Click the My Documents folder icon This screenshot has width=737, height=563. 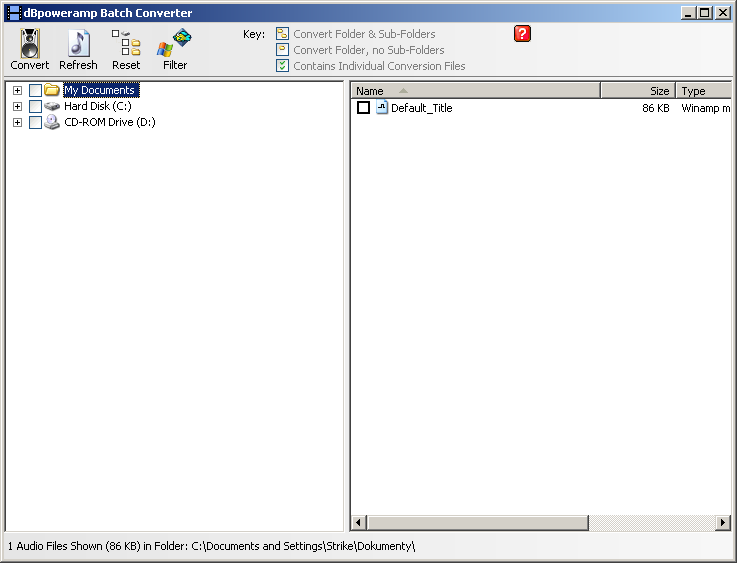coord(52,89)
